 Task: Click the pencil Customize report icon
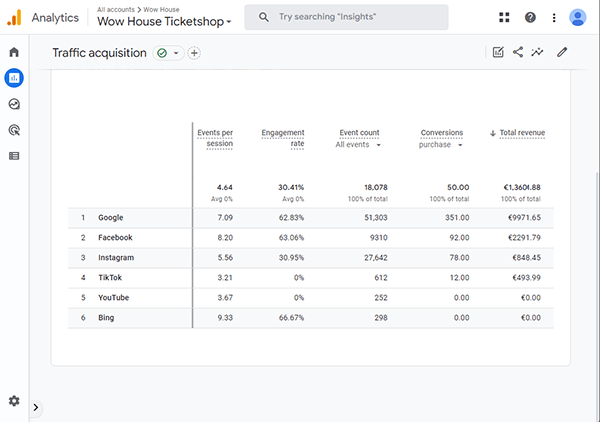[x=562, y=52]
